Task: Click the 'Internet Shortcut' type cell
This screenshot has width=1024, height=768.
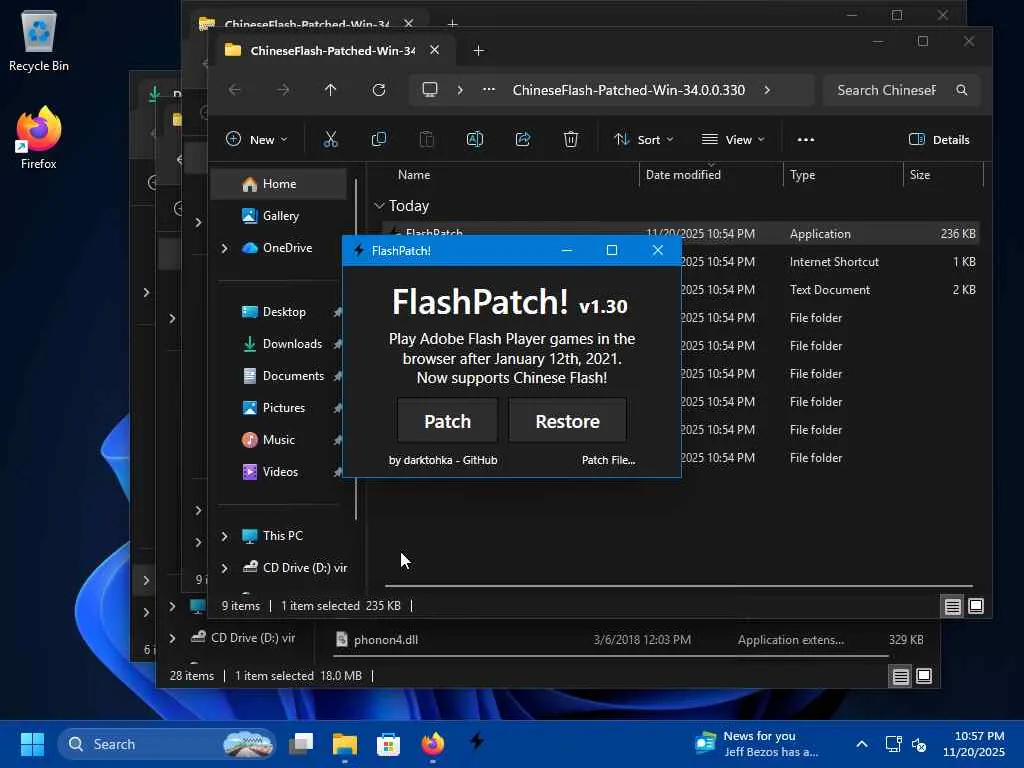Action: click(834, 261)
